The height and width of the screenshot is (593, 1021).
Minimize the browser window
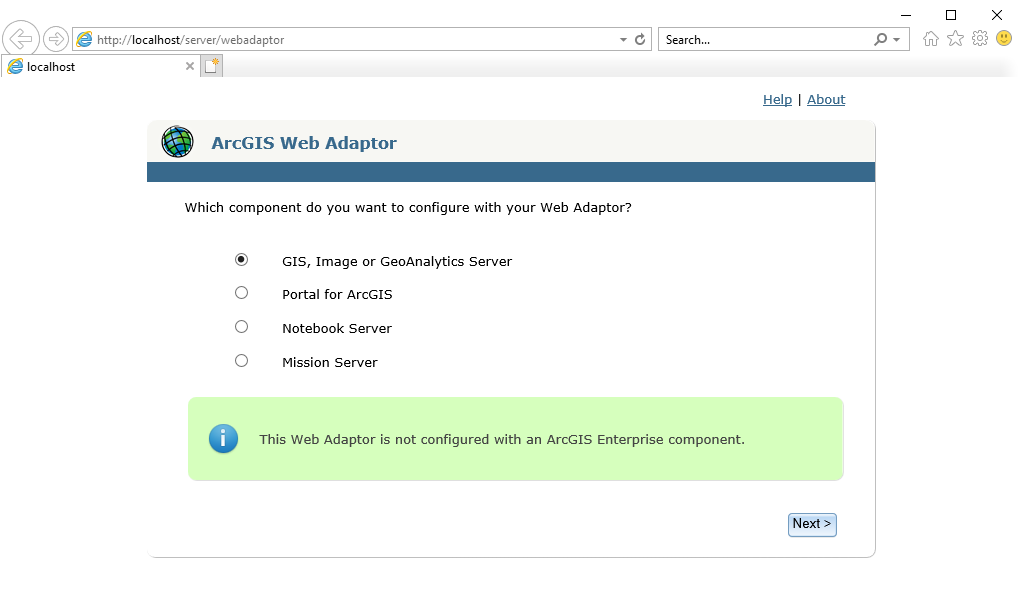pyautogui.click(x=906, y=15)
